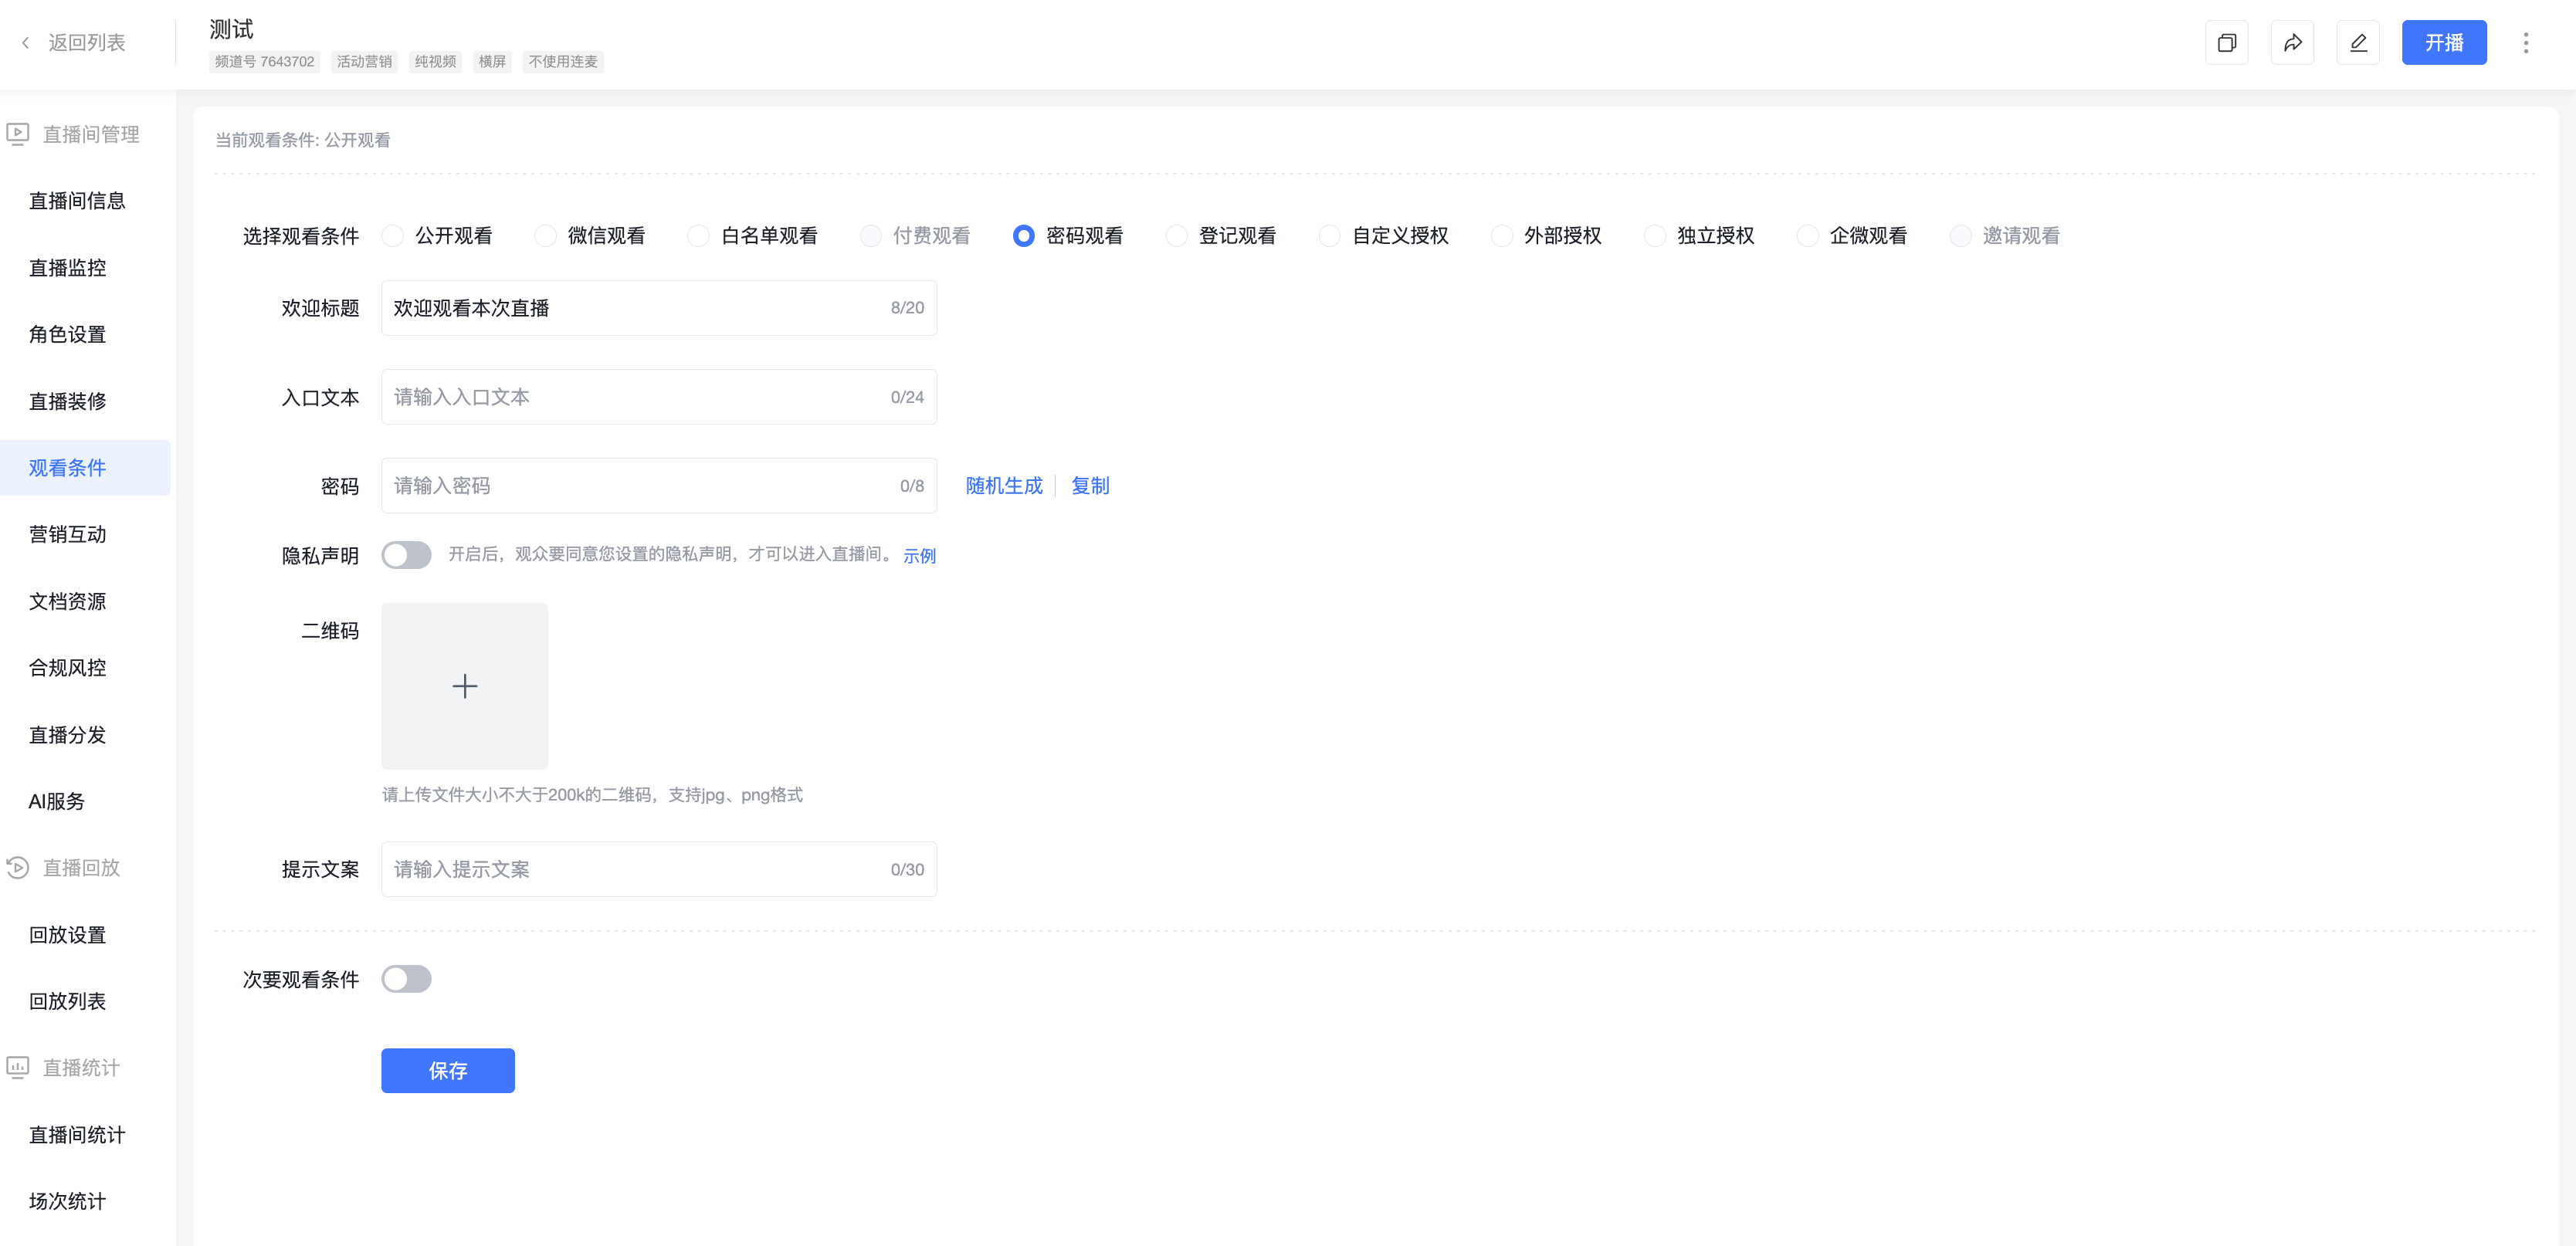The image size is (2576, 1246).
Task: Open 合规风控 in the sidebar
Action: click(67, 668)
